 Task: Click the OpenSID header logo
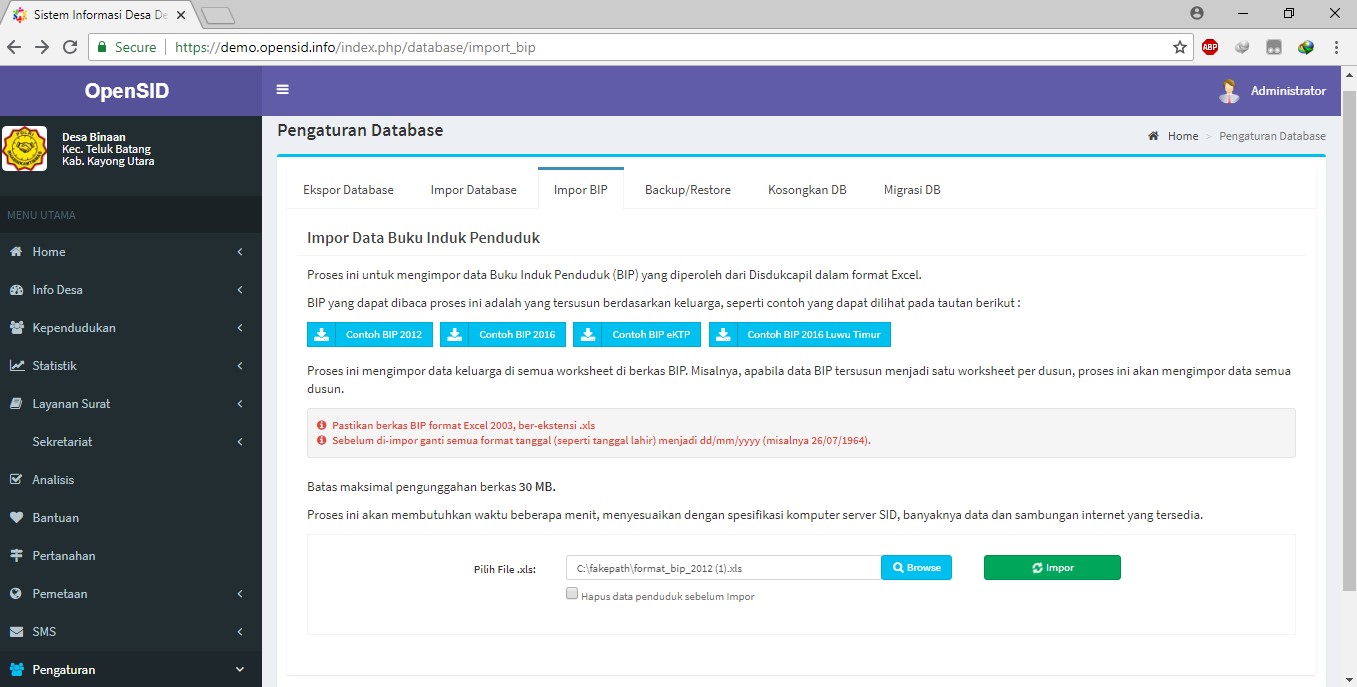click(x=127, y=91)
